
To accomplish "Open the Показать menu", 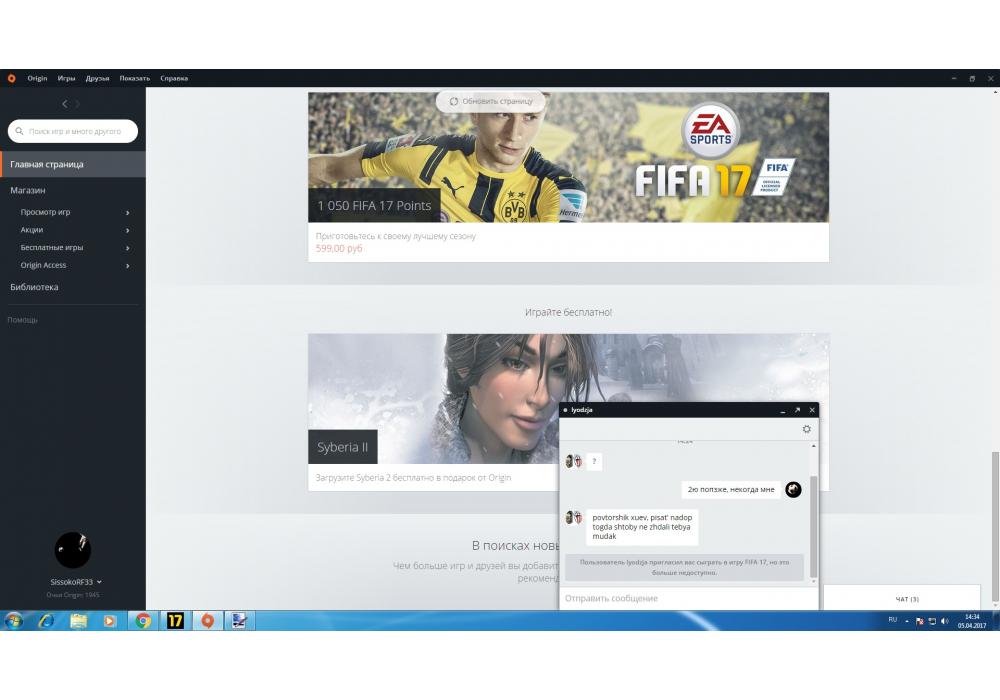I will click(x=135, y=78).
